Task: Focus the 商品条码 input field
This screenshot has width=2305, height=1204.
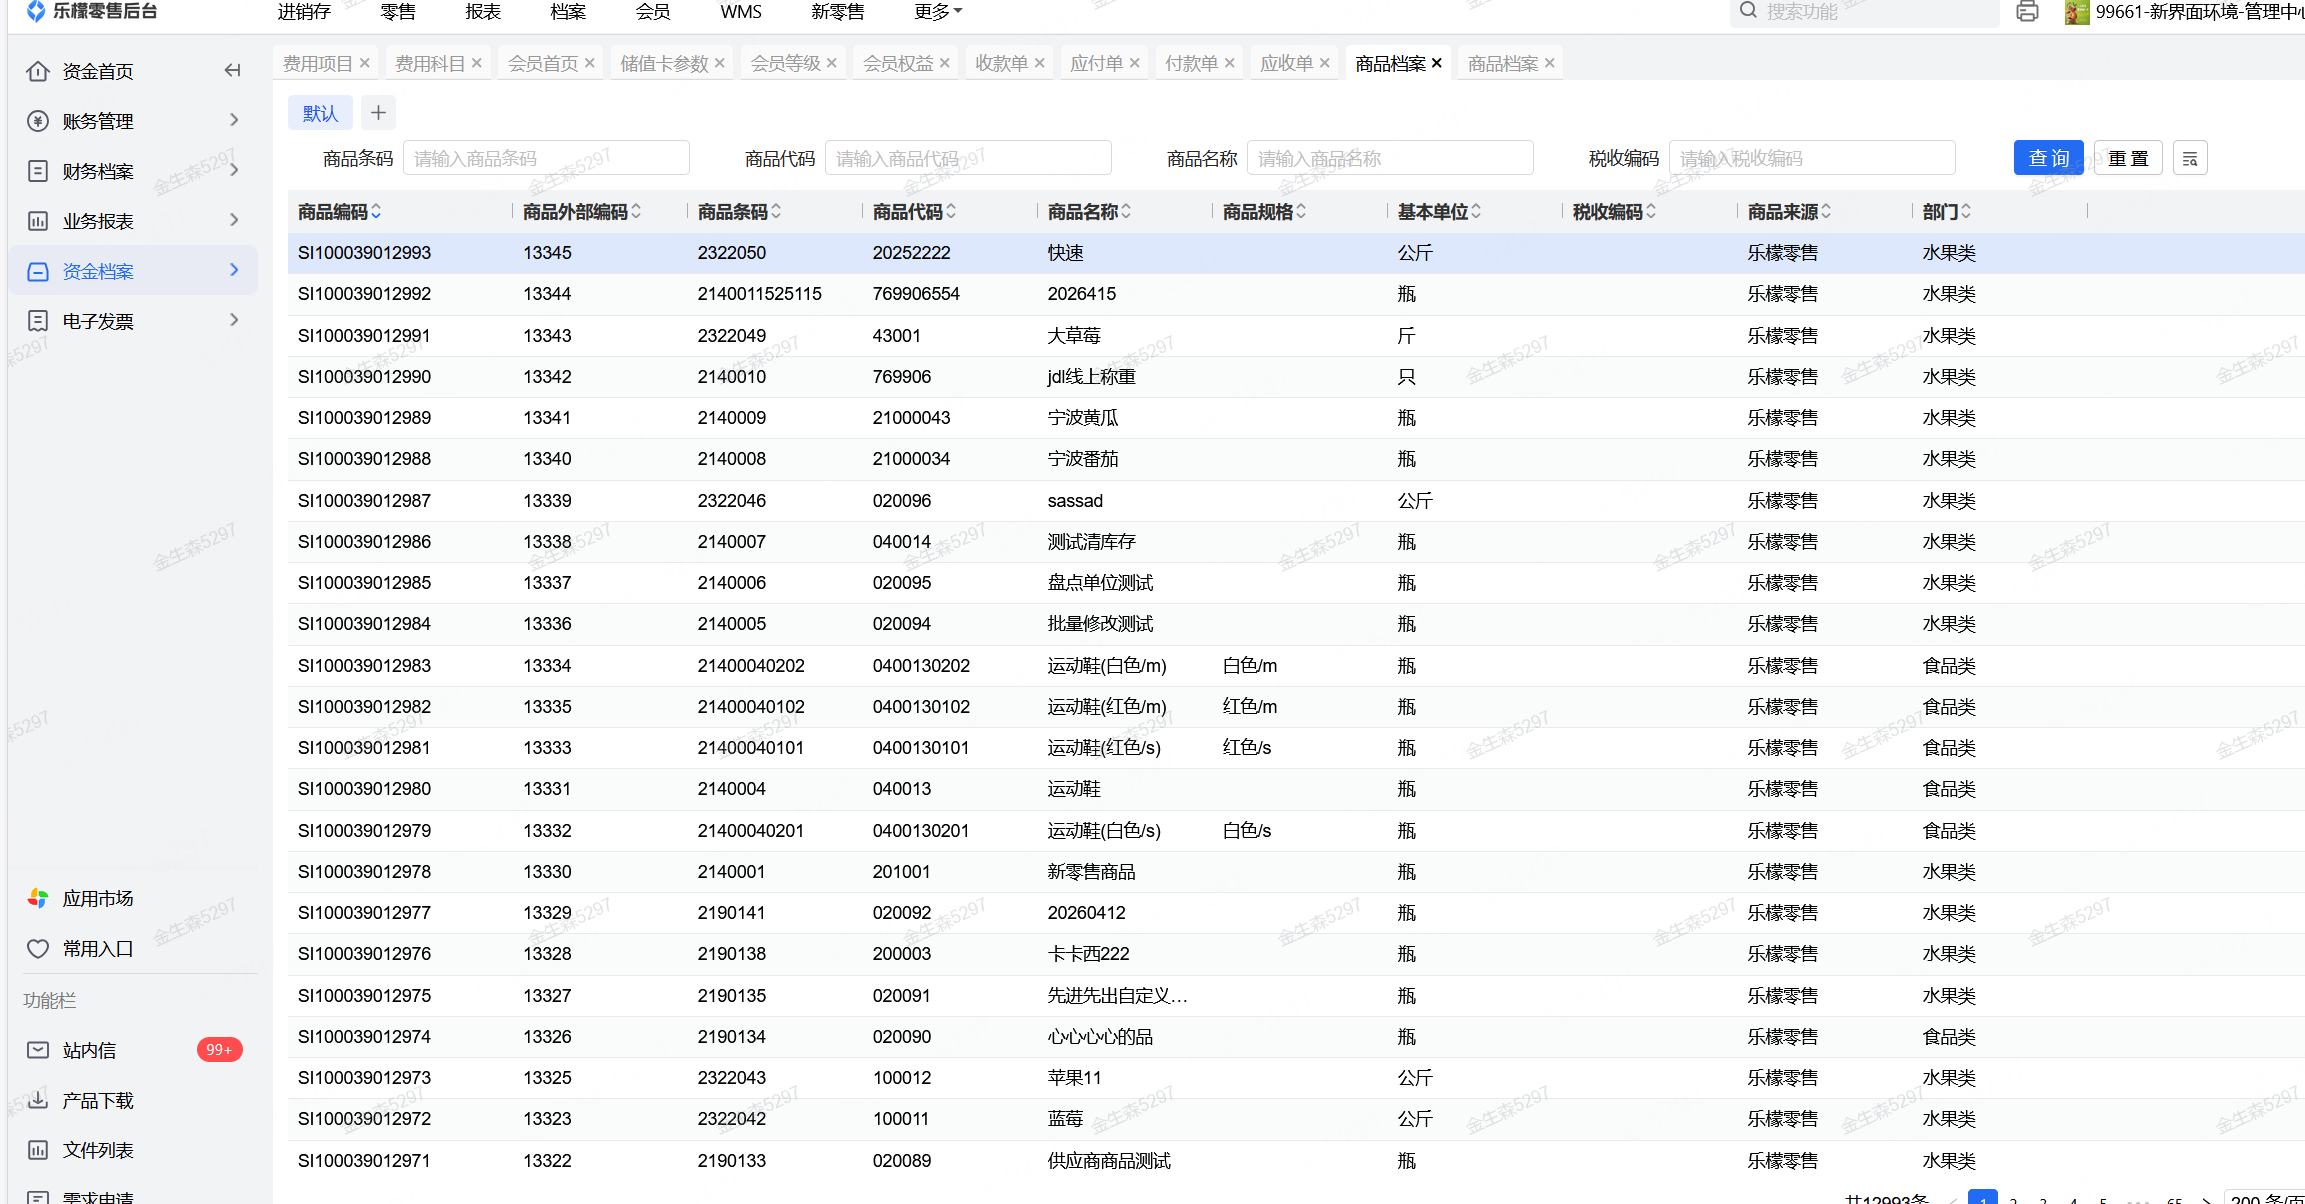Action: coord(545,159)
